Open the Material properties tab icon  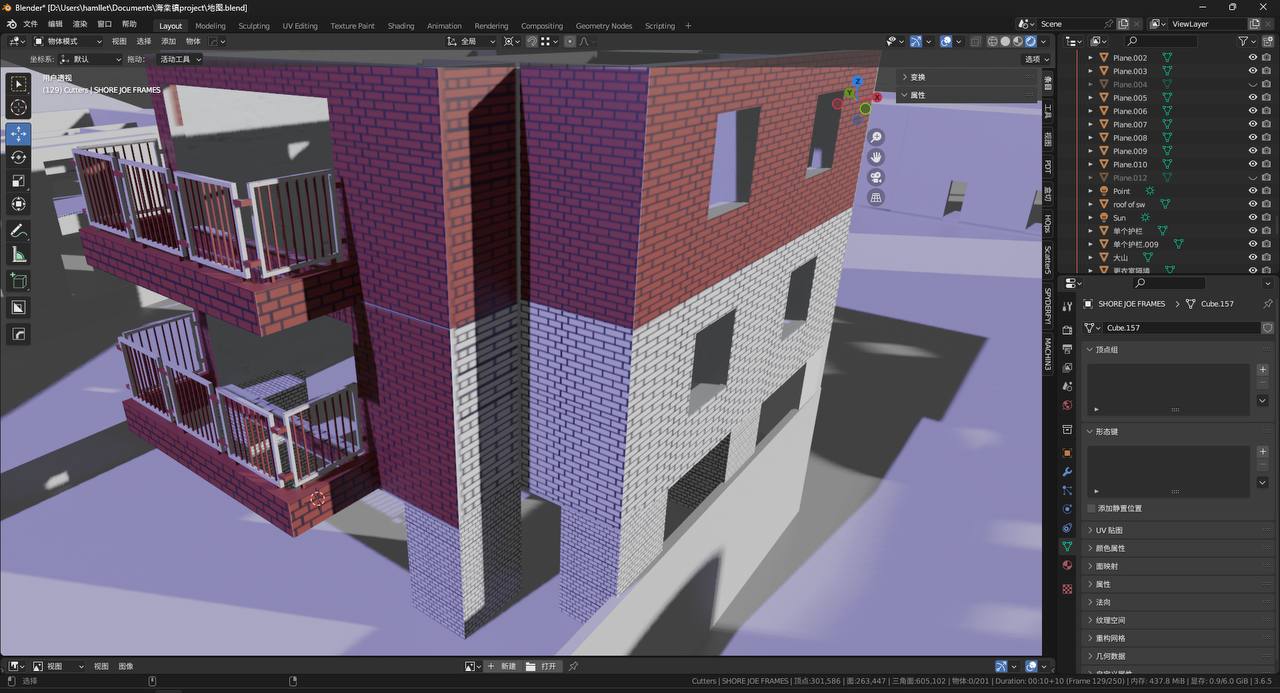coord(1067,566)
